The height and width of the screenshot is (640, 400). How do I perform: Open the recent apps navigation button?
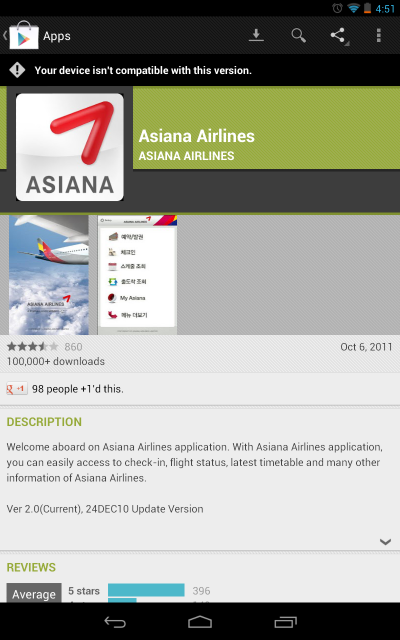pos(285,622)
